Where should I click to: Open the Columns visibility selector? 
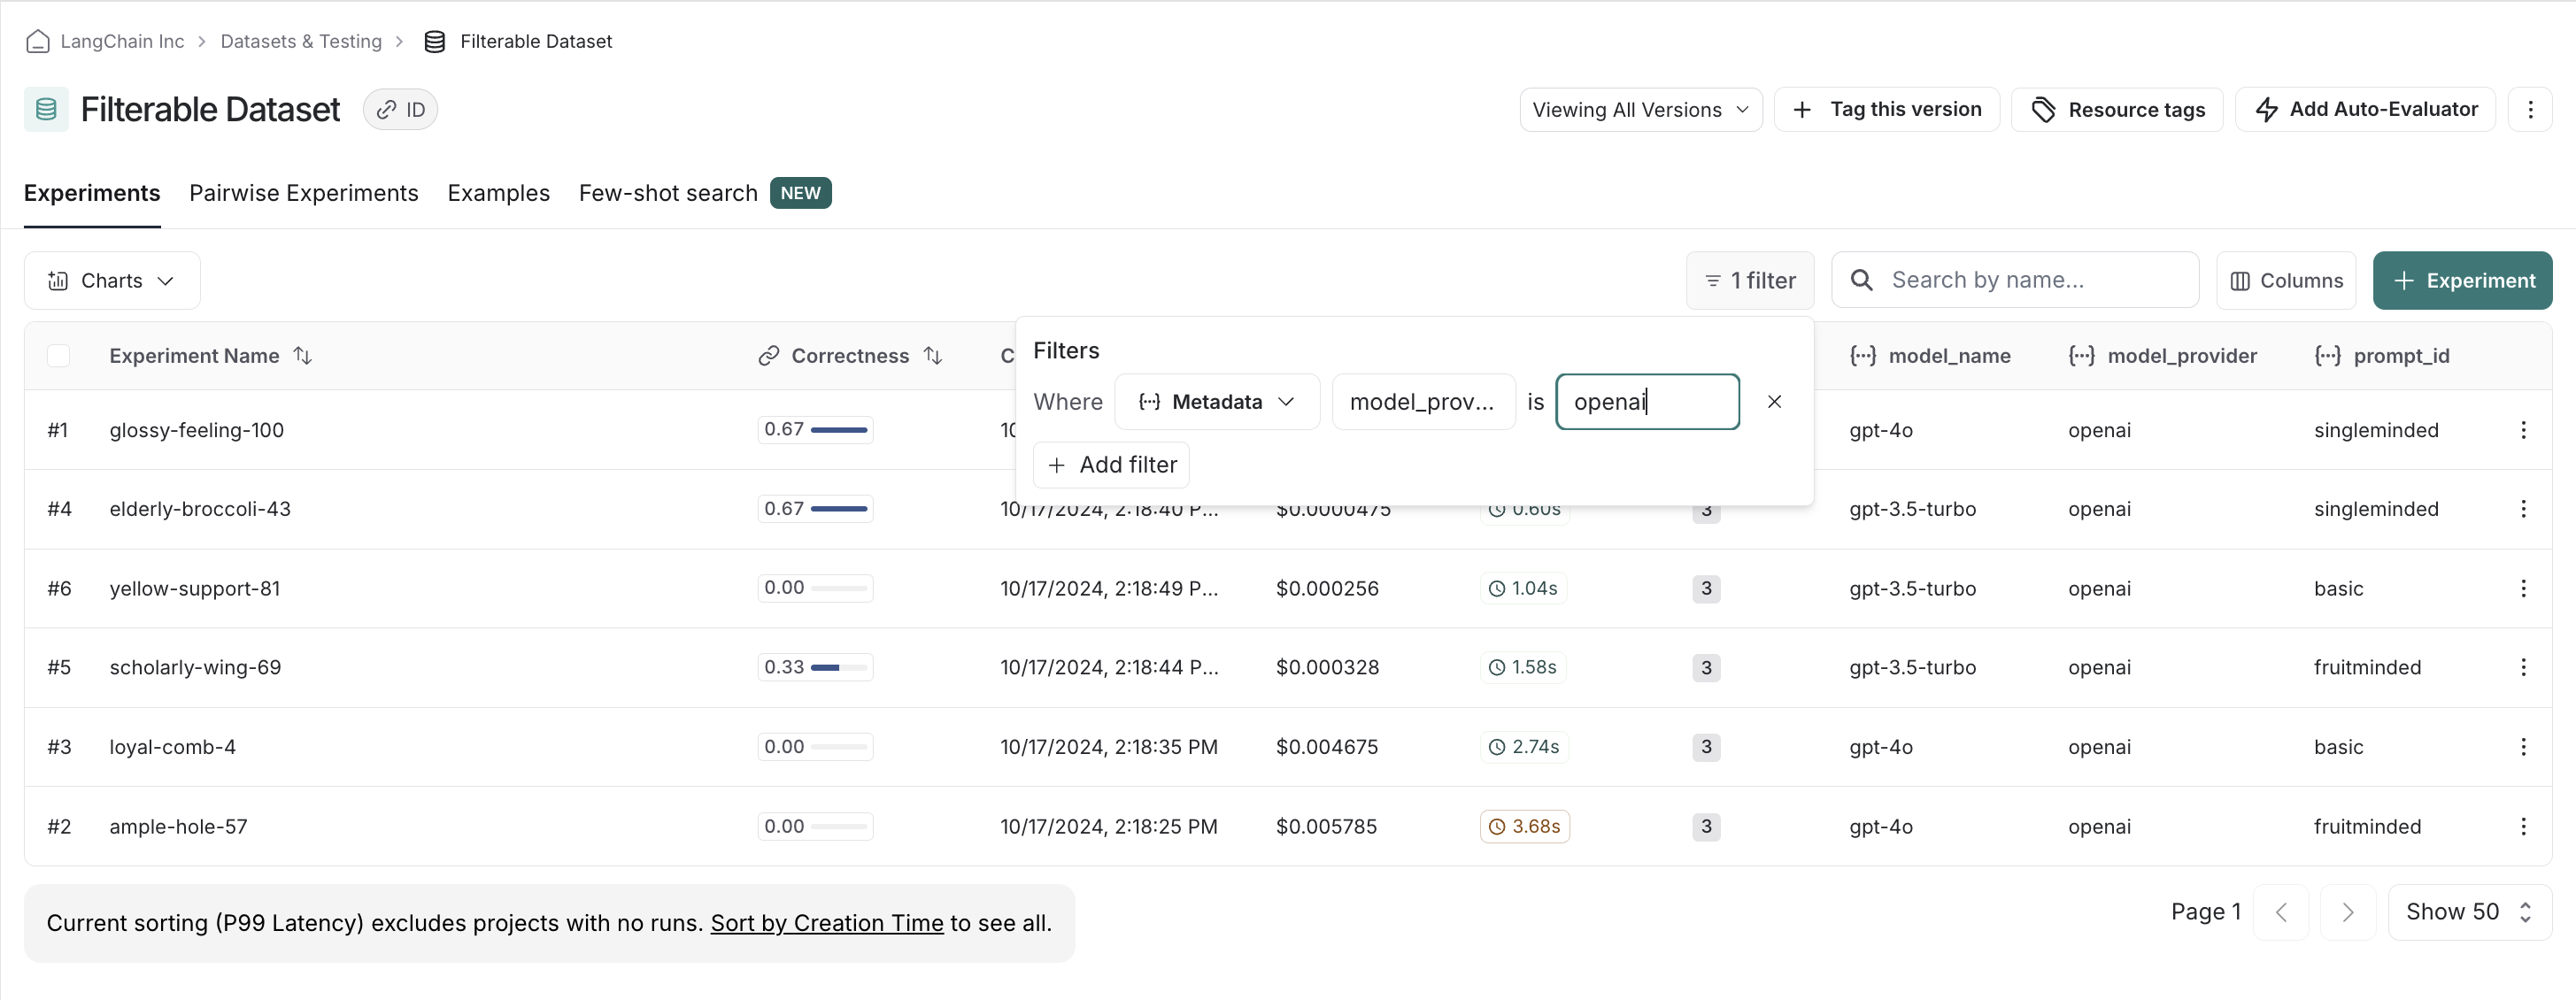(2286, 281)
